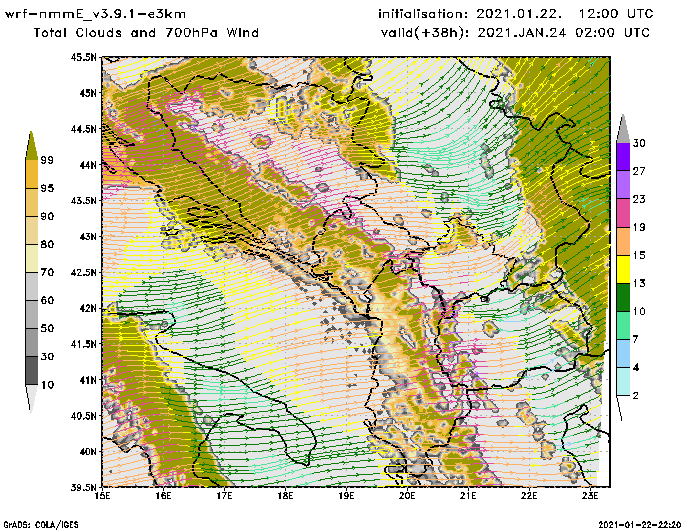Click the 15E longitude axis label
The image size is (700, 530).
103,496
